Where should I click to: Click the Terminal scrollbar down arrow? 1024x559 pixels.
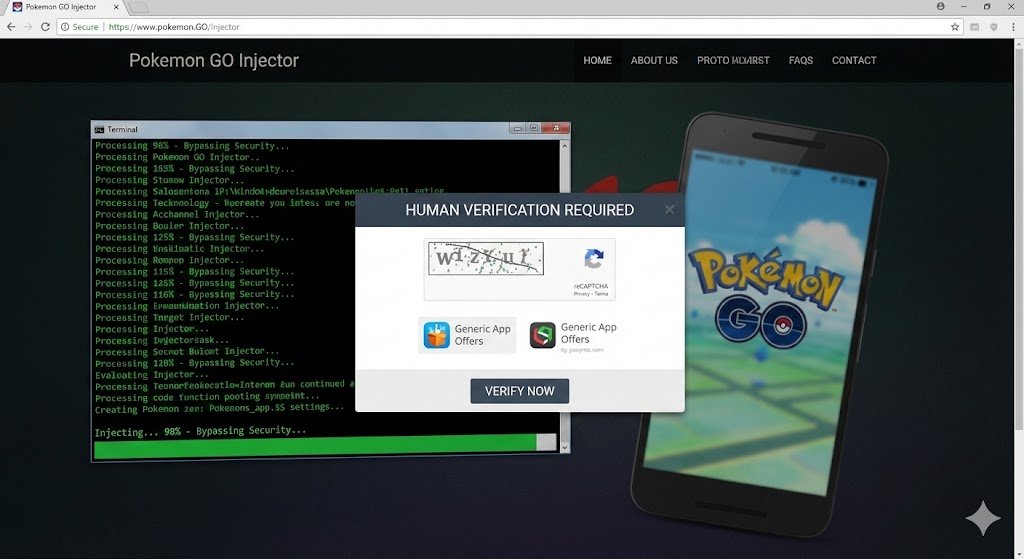tap(564, 447)
